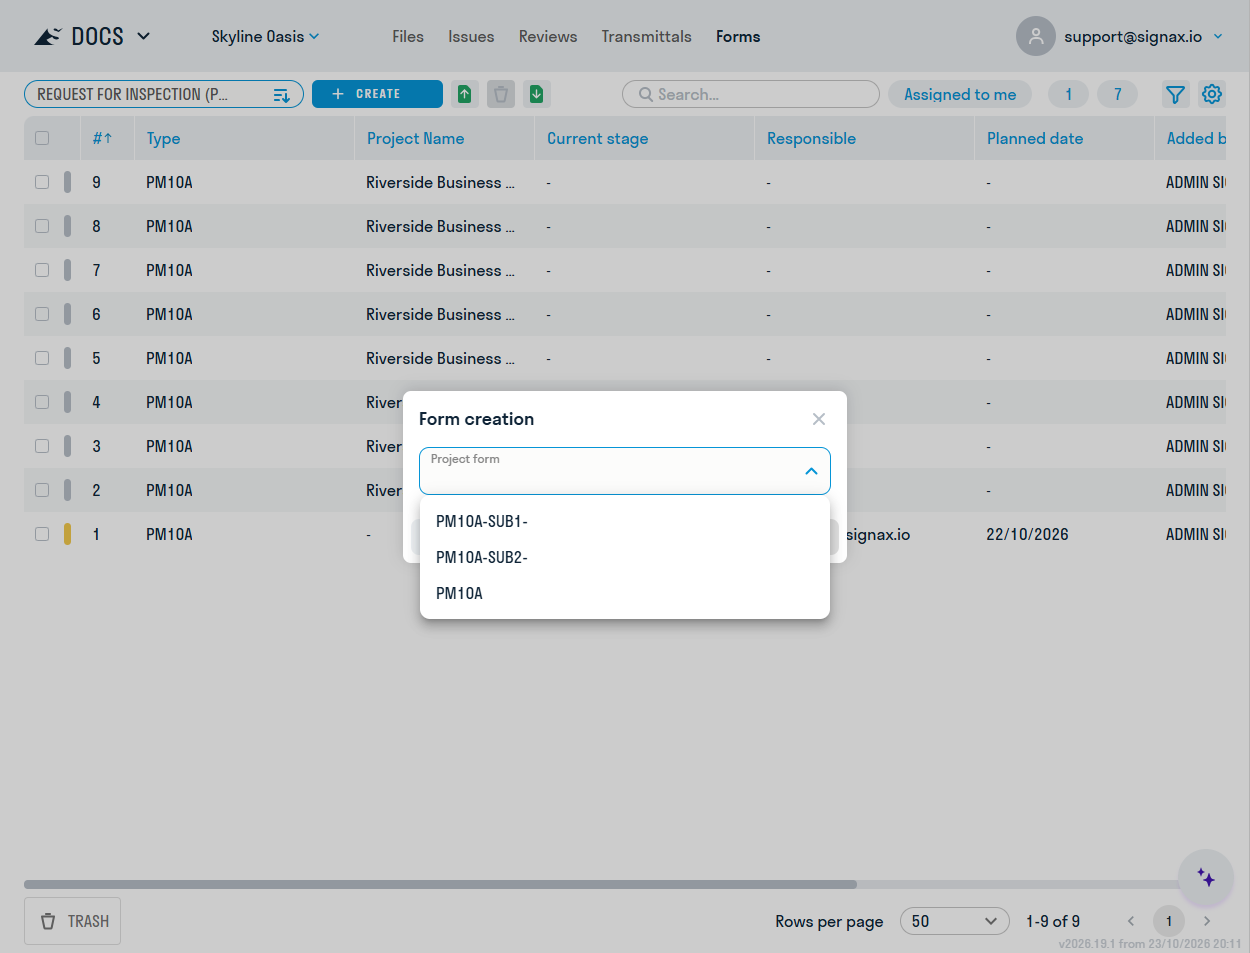Click the green download arrow icon
Screen dimensions: 1250x953
[x=537, y=94]
